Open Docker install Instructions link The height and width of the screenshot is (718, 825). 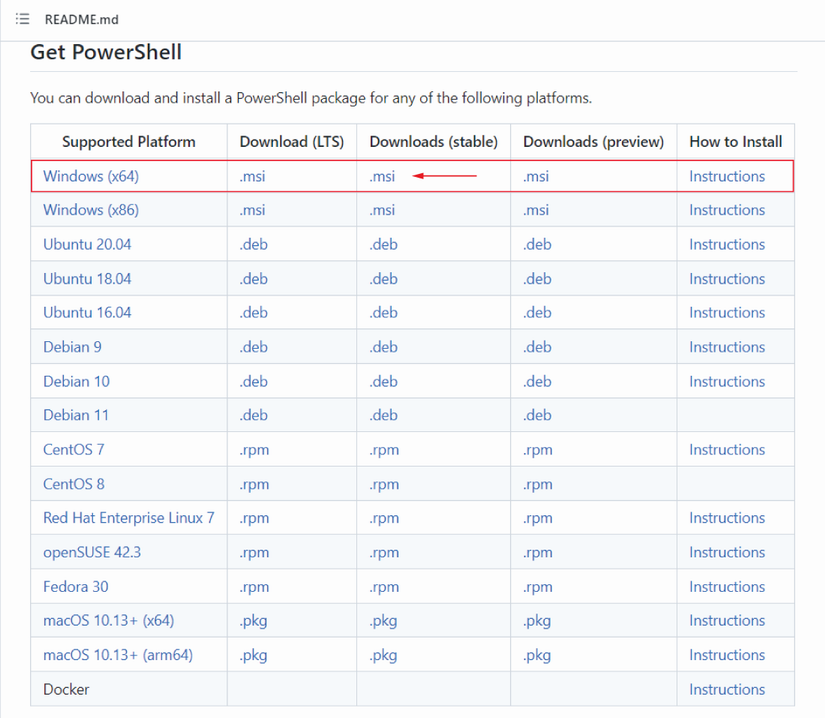[726, 689]
